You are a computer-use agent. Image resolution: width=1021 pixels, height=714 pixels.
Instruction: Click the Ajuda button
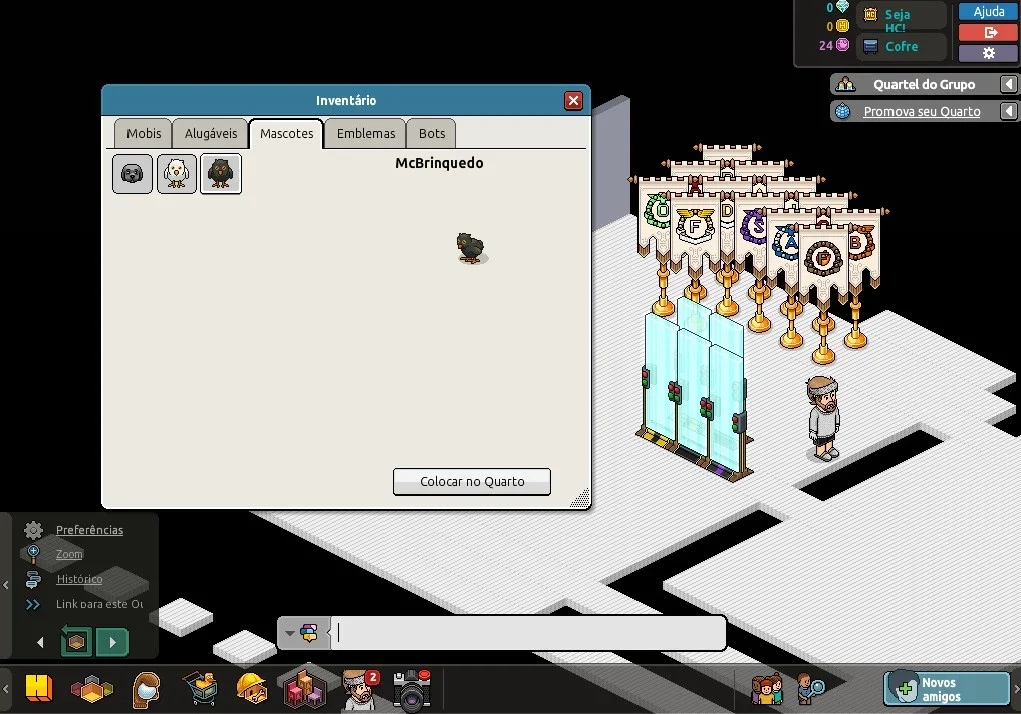pyautogui.click(x=988, y=12)
